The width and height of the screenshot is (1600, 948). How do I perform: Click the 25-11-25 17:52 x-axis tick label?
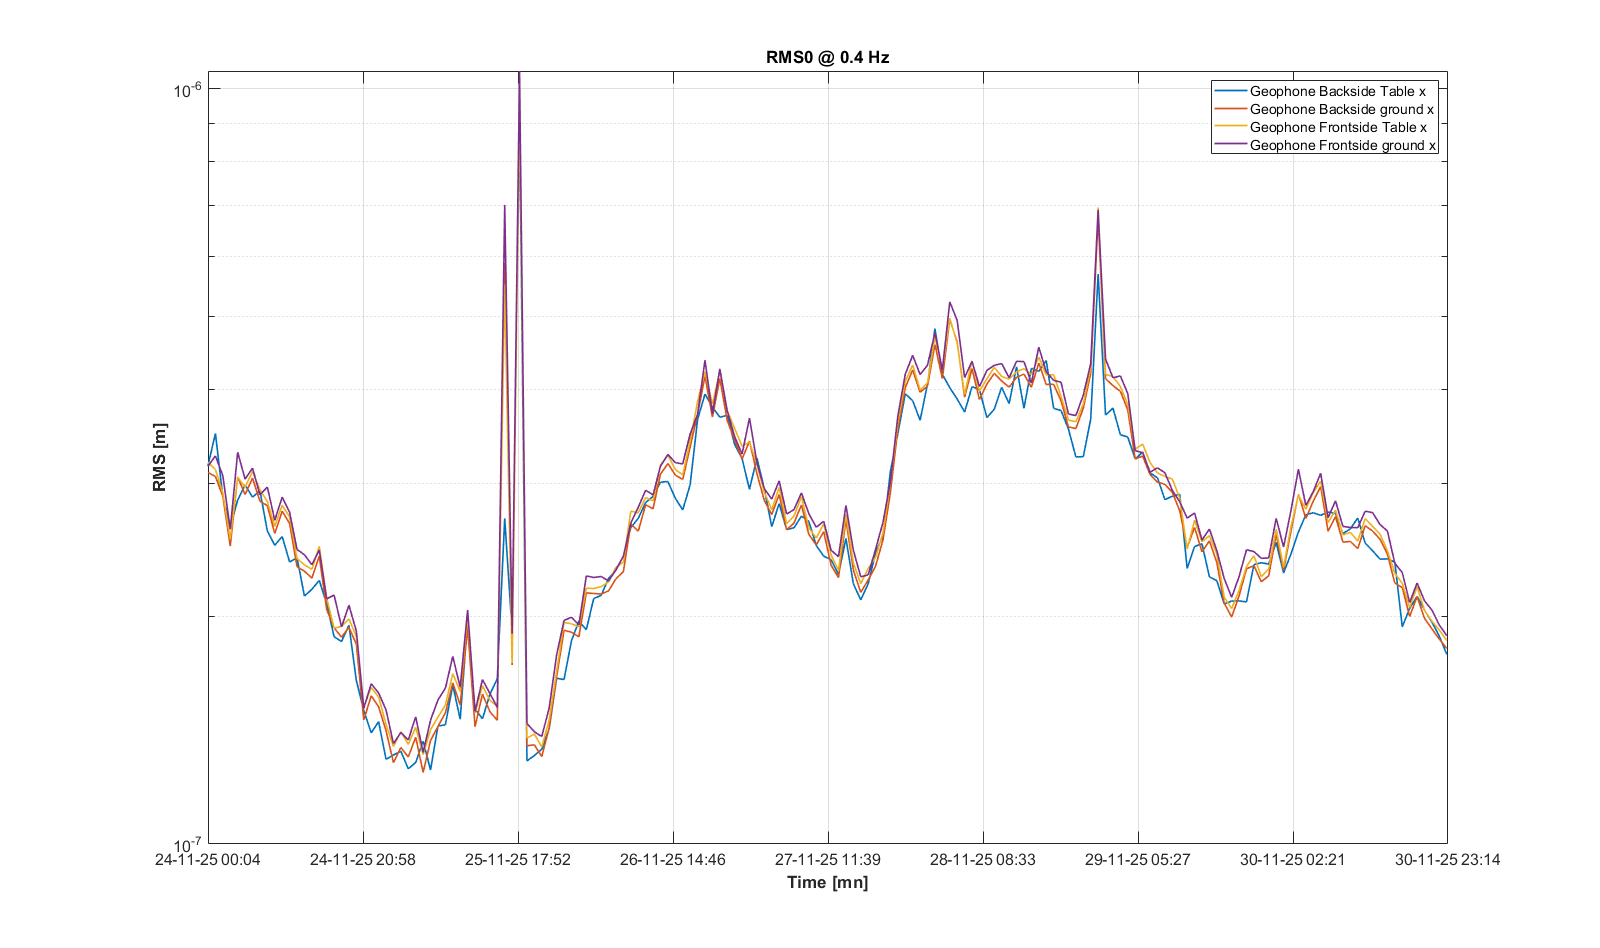(518, 859)
